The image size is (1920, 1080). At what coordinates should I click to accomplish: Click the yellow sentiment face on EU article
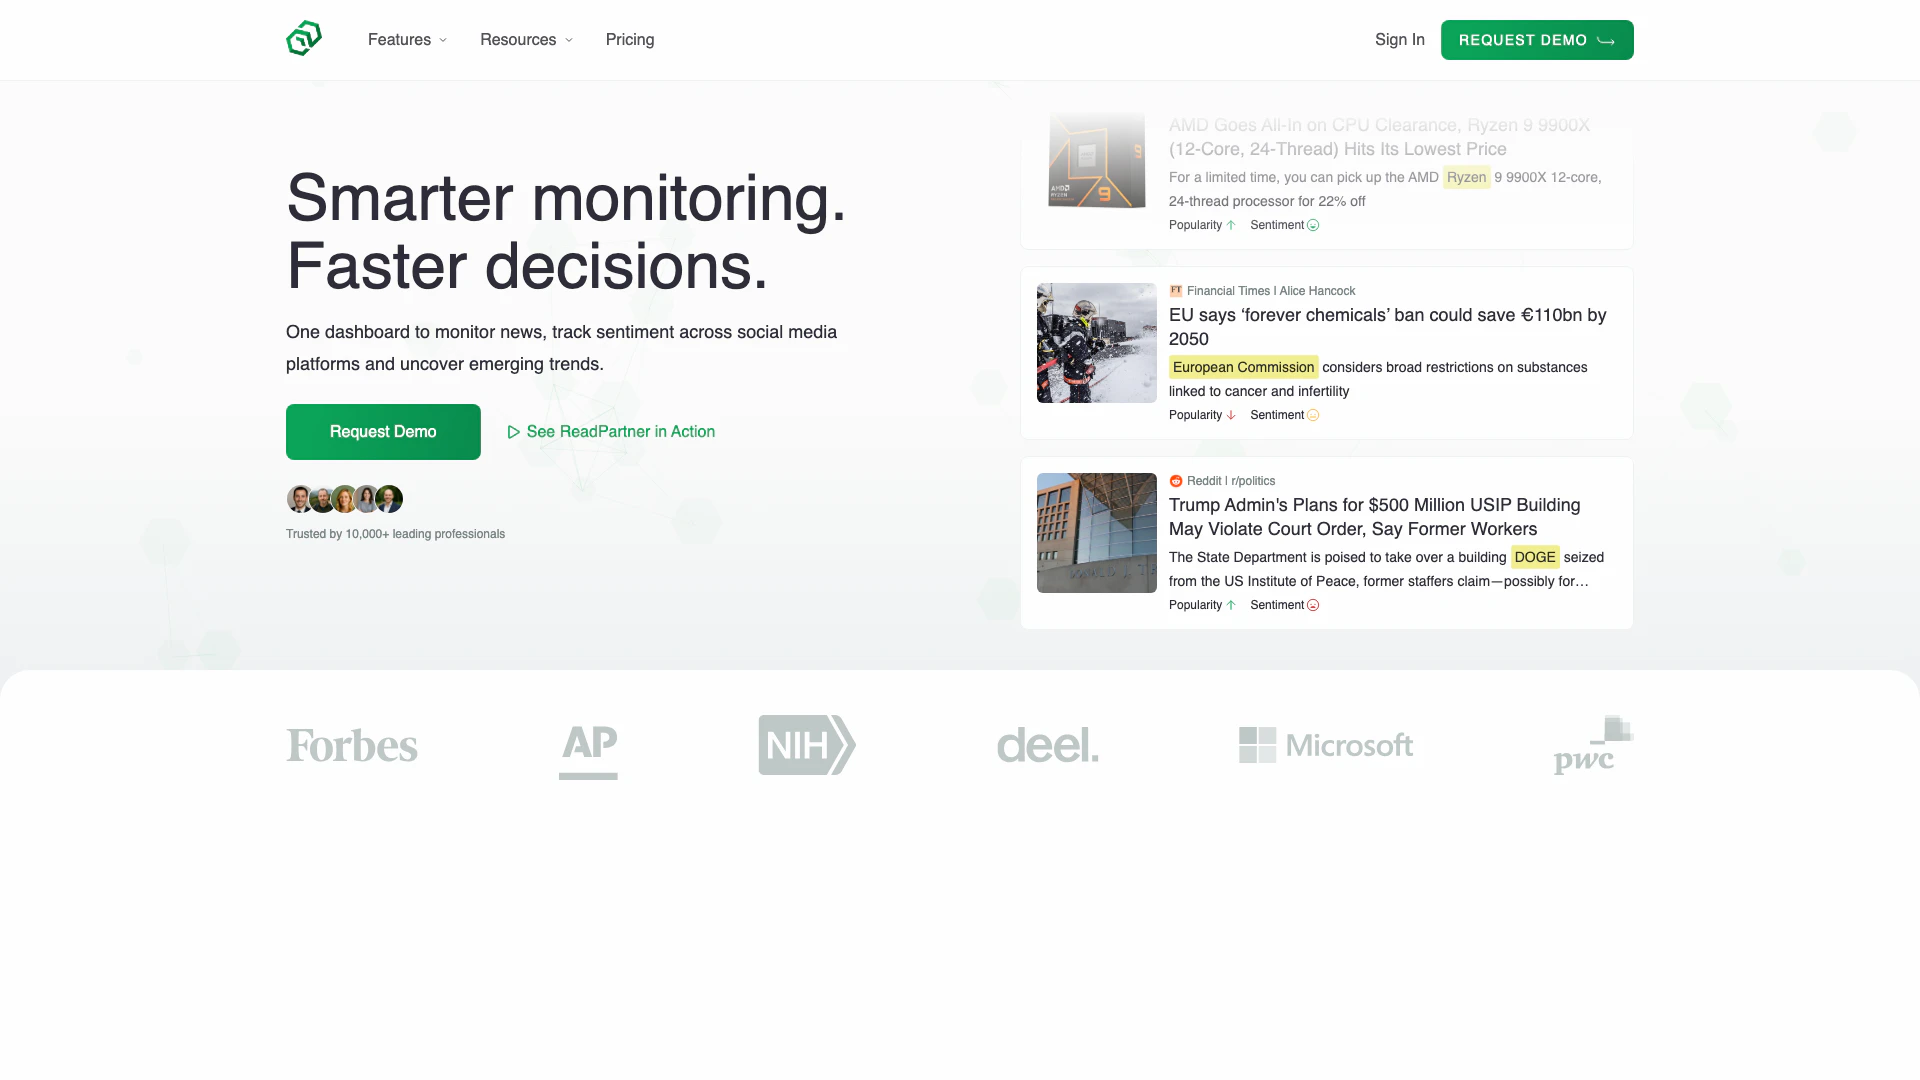pos(1313,415)
